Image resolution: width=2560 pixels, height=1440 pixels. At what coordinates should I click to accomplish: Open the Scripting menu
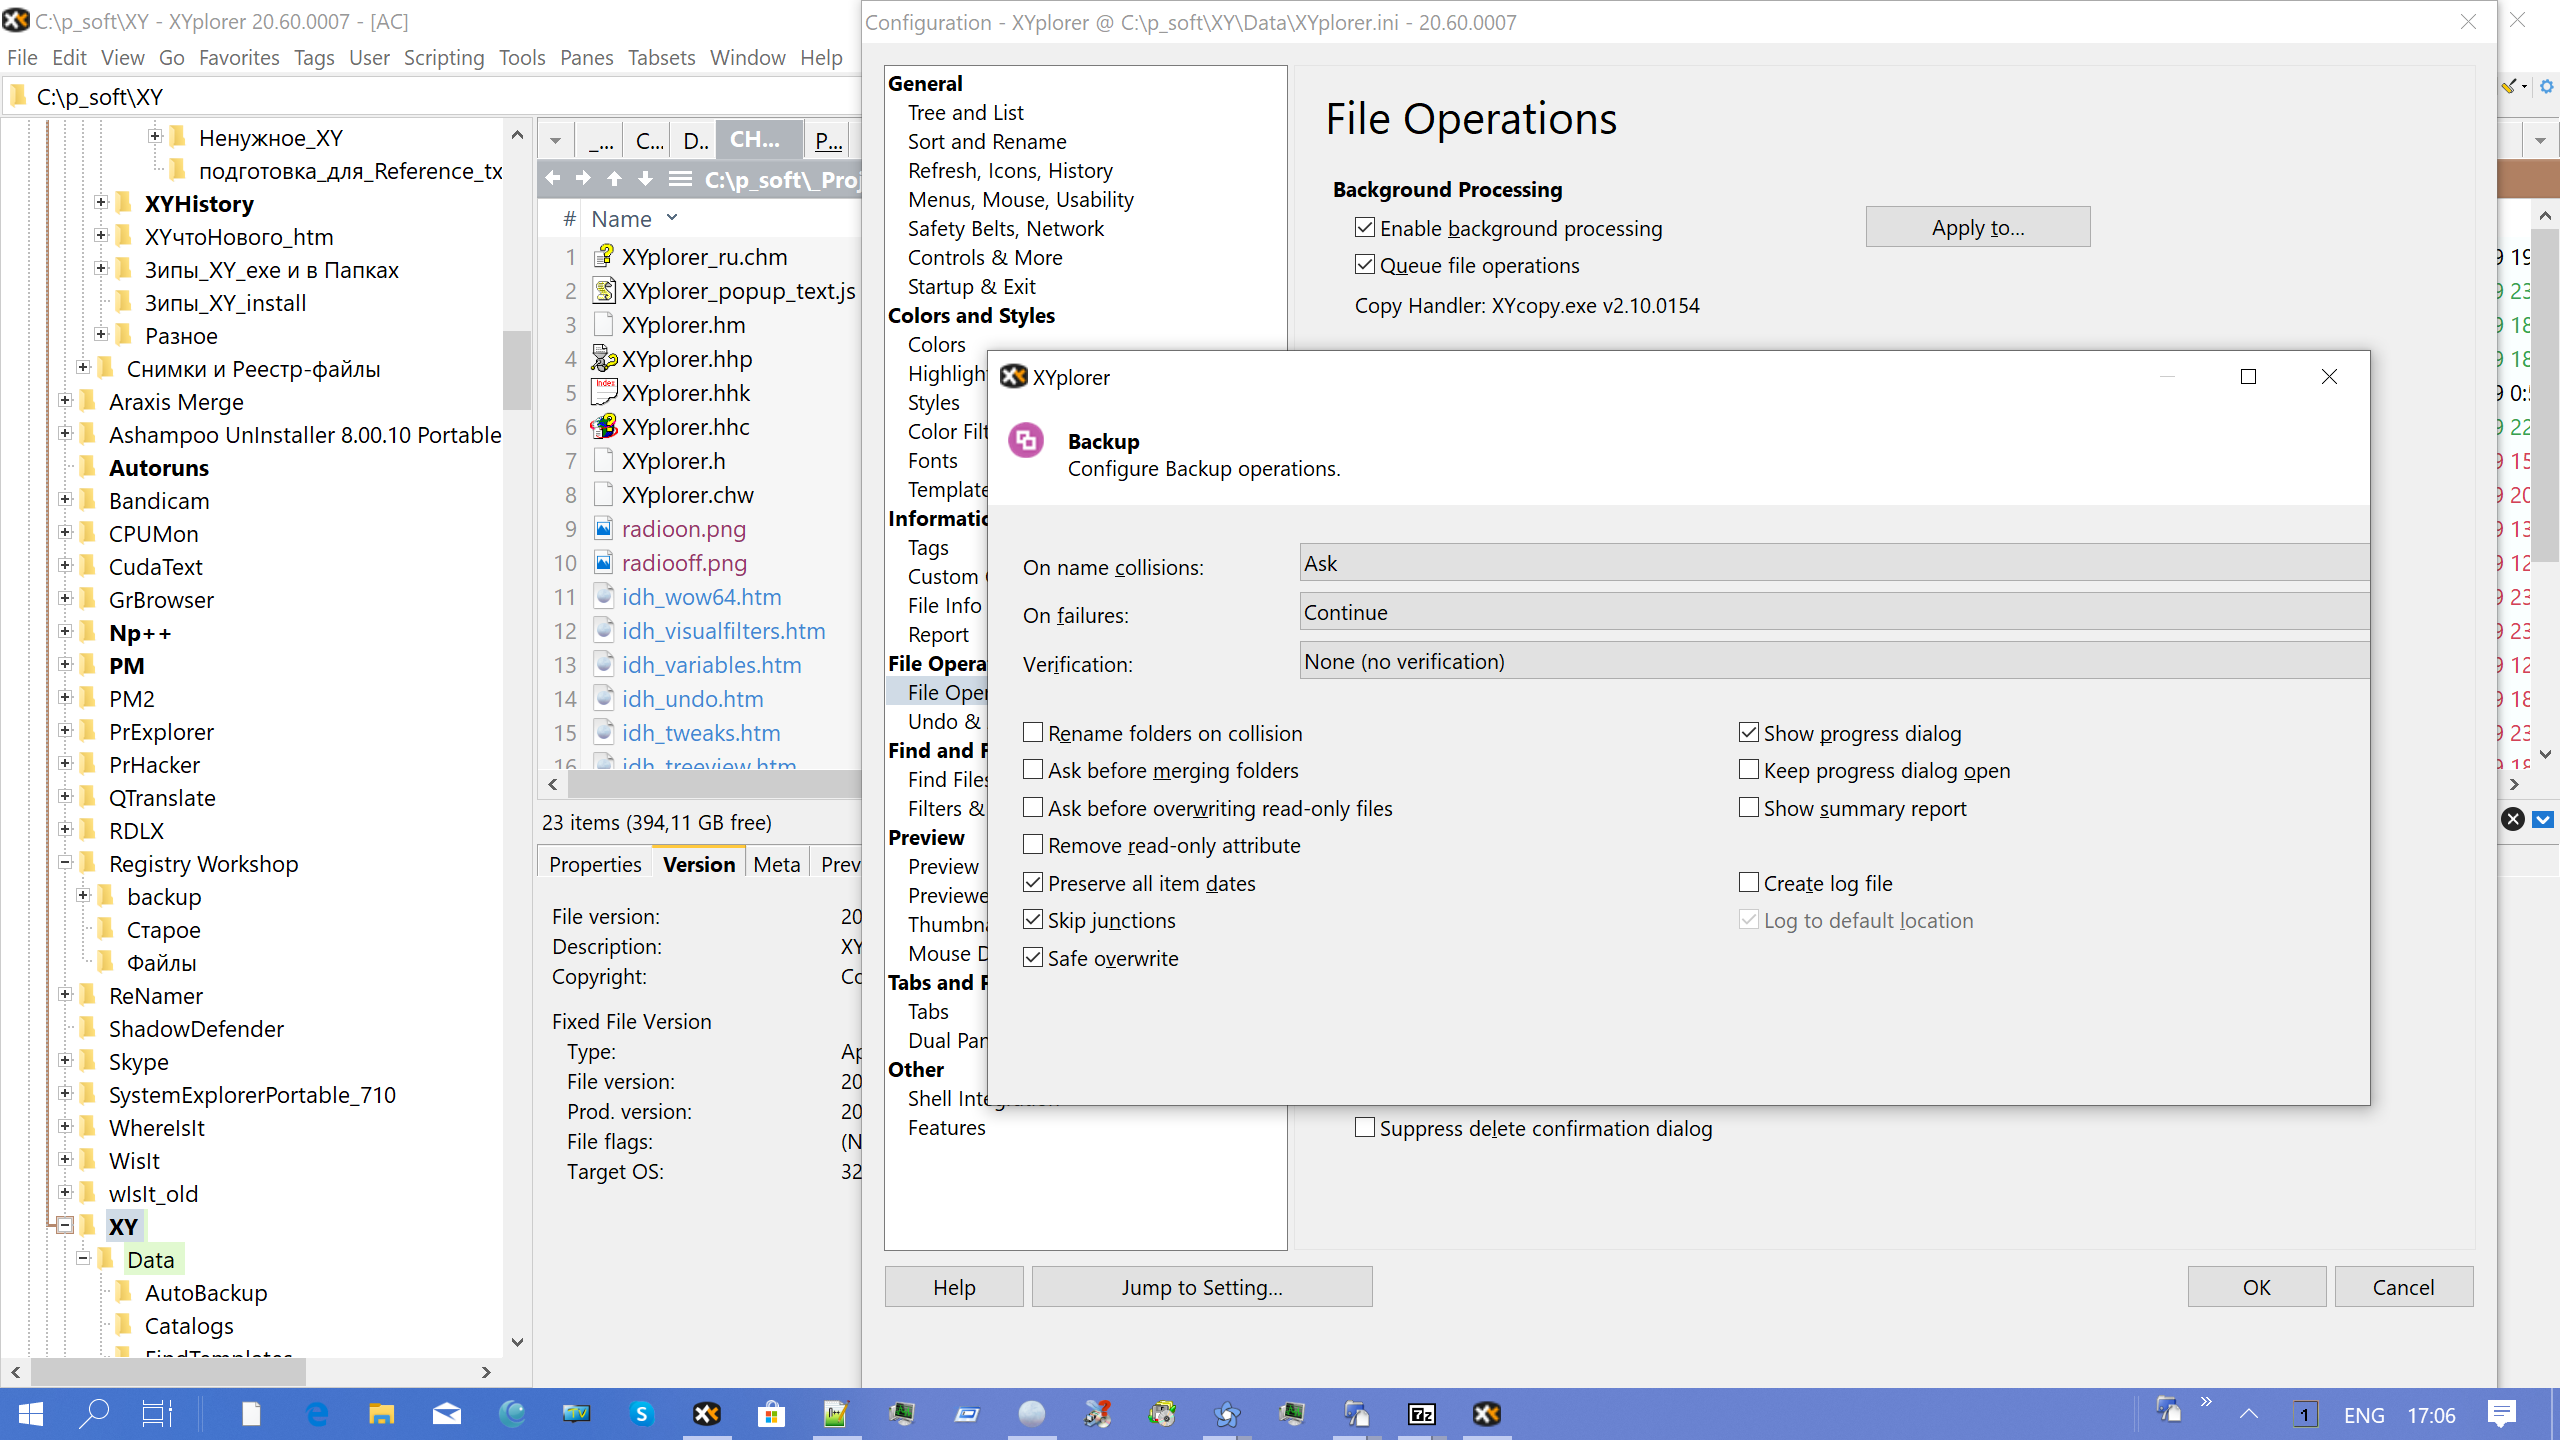444,58
